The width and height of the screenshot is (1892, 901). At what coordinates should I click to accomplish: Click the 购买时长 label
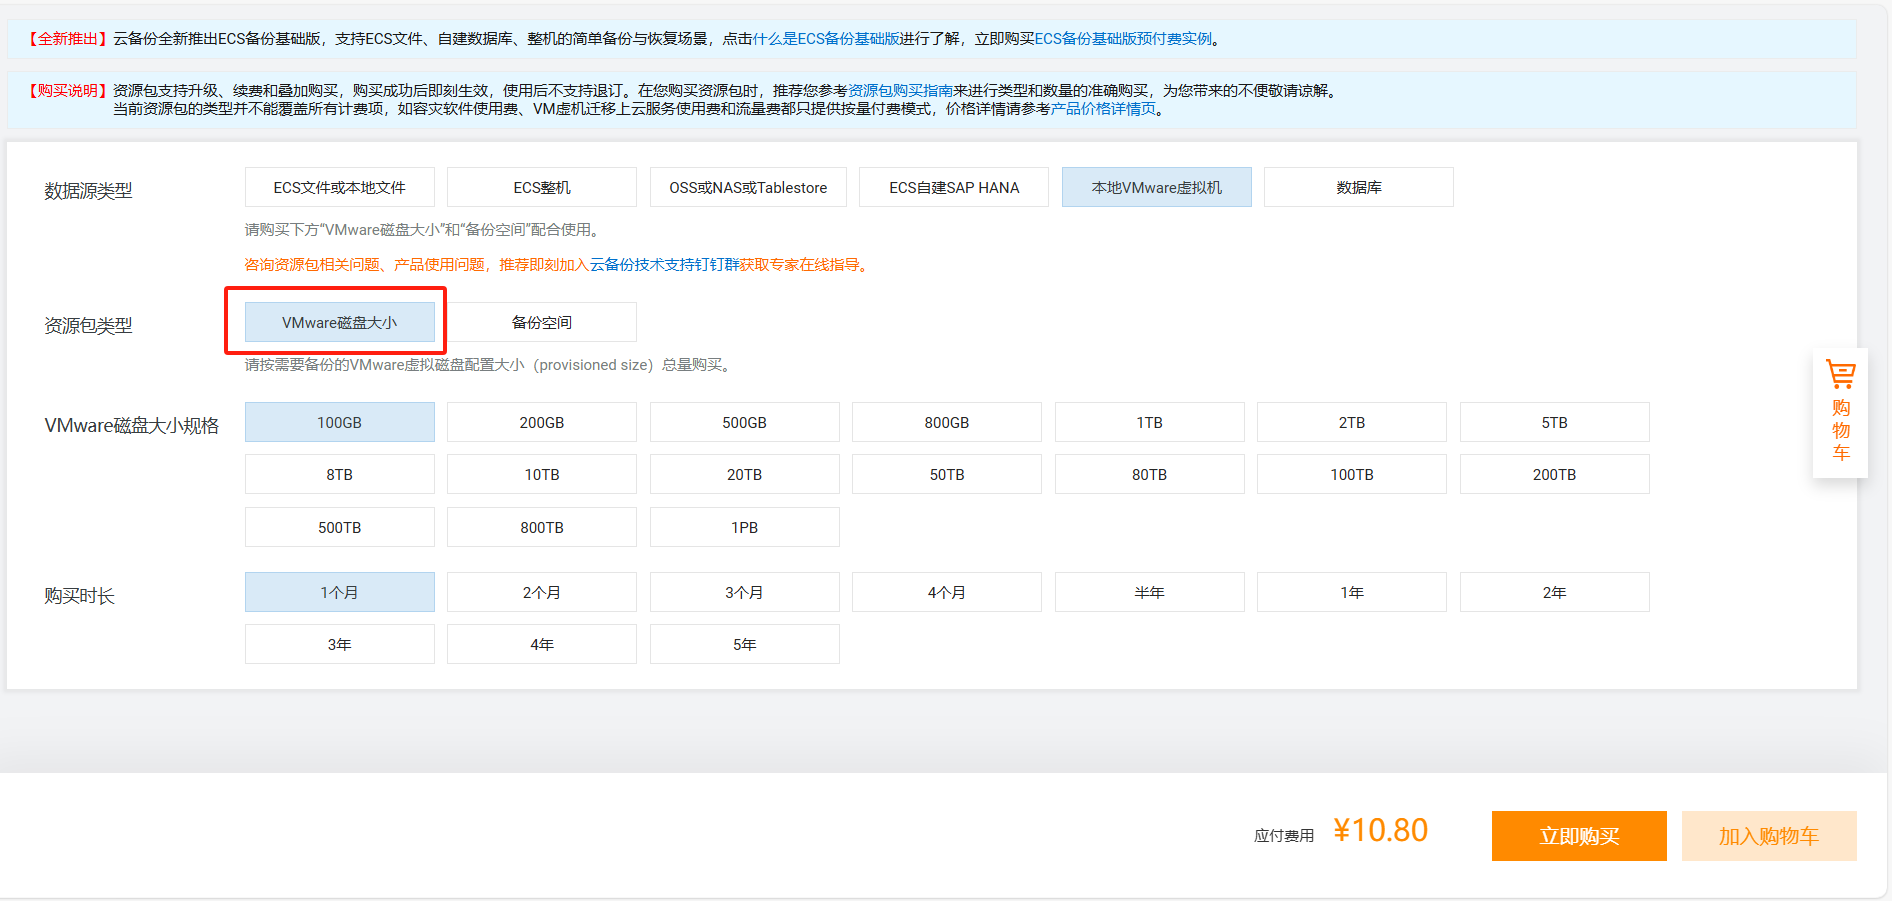79,595
